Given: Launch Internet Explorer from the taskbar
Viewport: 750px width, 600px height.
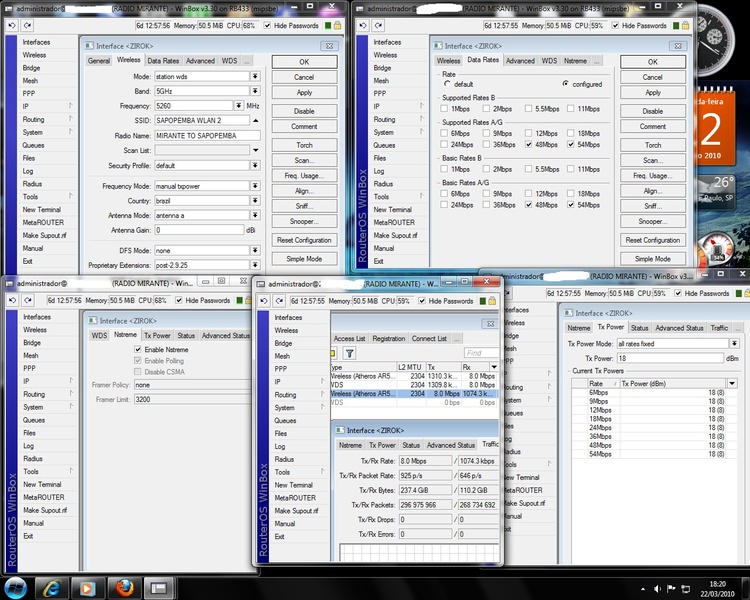Looking at the screenshot, I should click(x=51, y=589).
